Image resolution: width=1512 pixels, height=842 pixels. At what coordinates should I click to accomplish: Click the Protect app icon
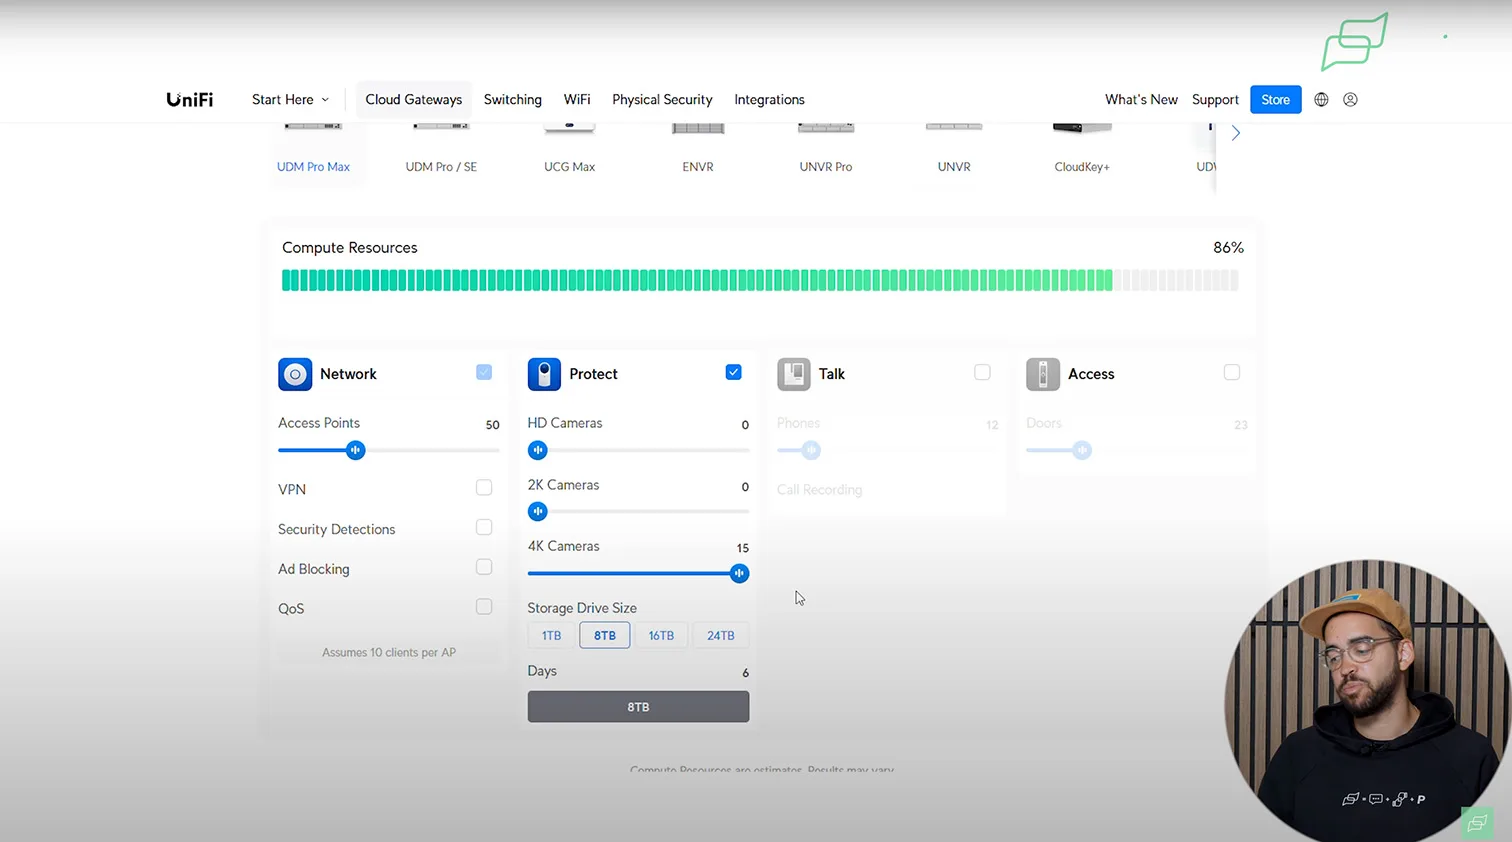544,374
